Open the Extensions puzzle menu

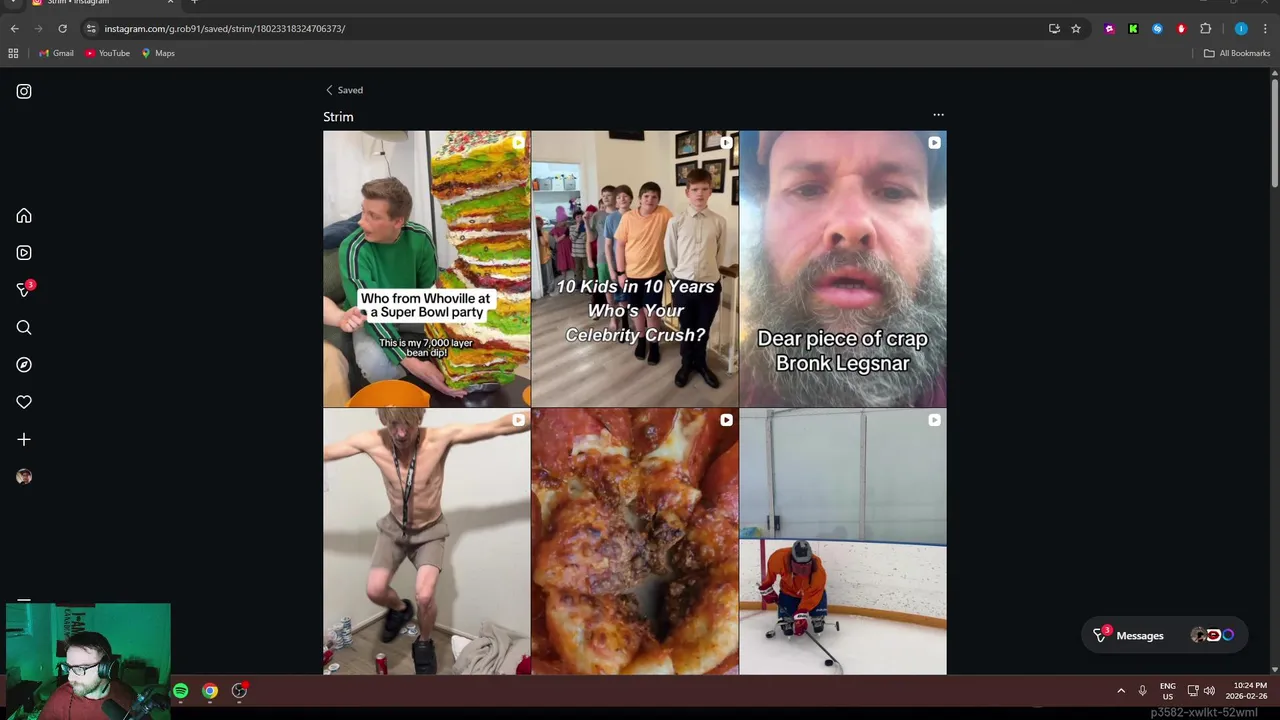(x=1205, y=29)
